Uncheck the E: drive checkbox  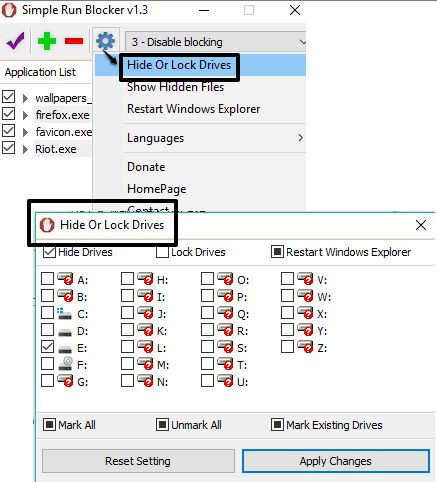(x=47, y=347)
